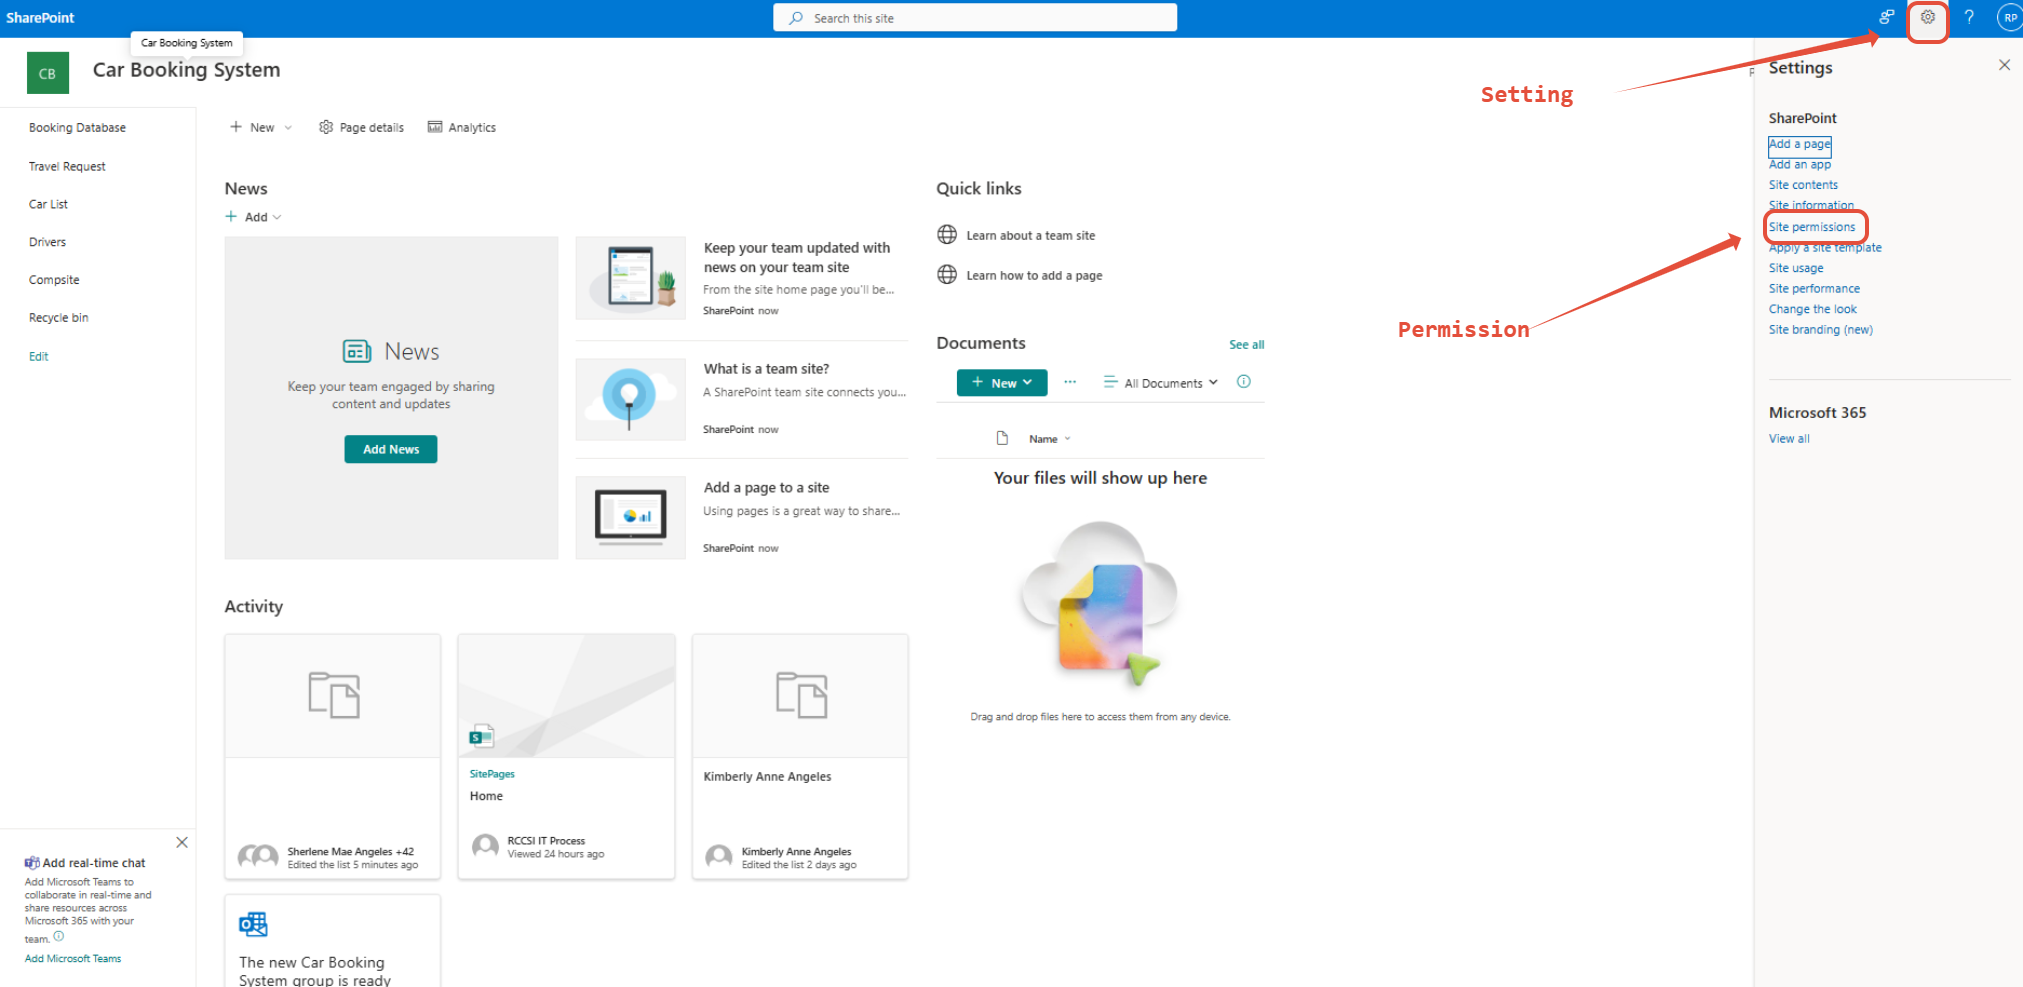The height and width of the screenshot is (987, 2023).
Task: Click Sherlene Mae Angeles +42 activity text
Action: [350, 852]
